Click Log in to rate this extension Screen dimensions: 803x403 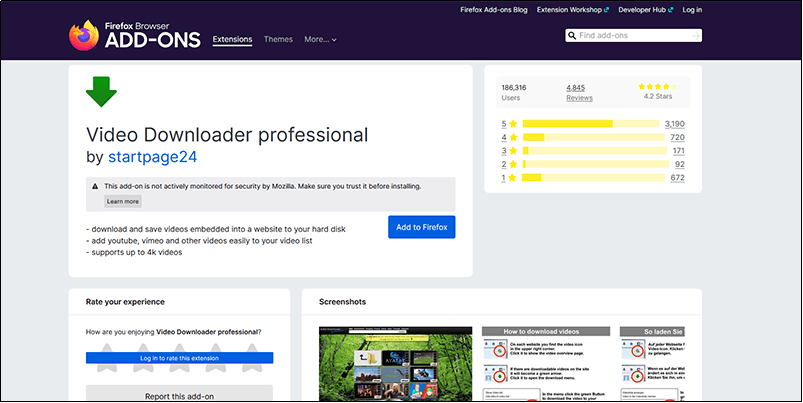pos(179,358)
